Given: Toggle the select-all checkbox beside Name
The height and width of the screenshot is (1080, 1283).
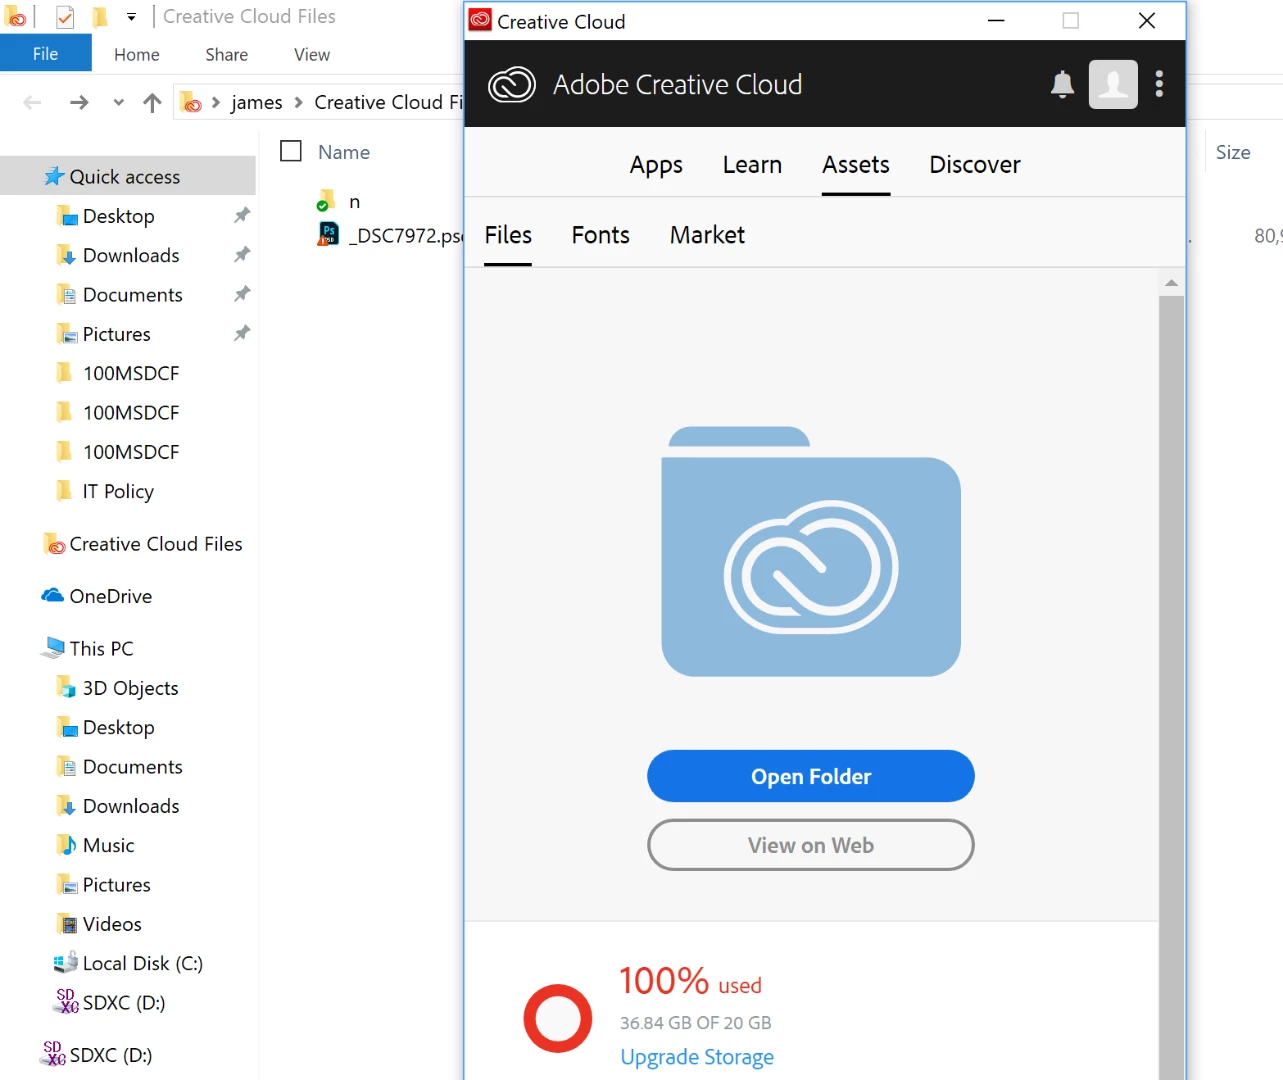Looking at the screenshot, I should pyautogui.click(x=291, y=151).
